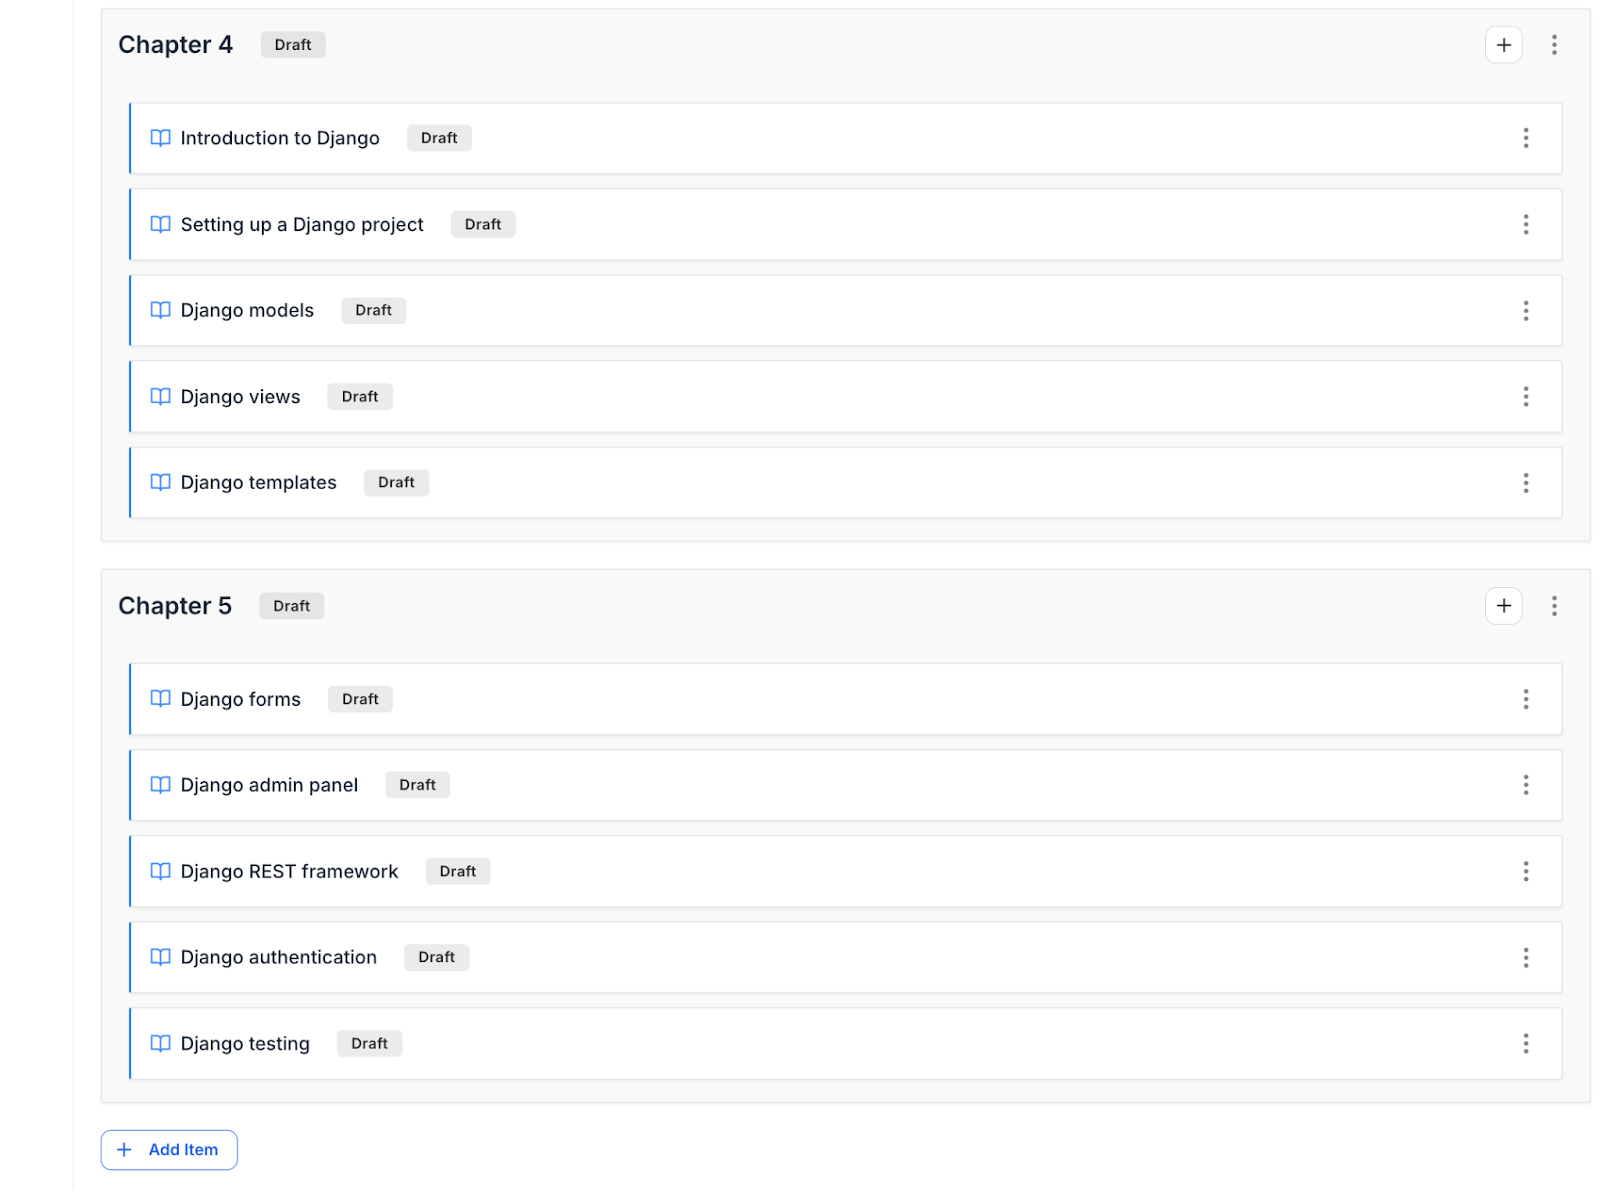Image resolution: width=1600 pixels, height=1191 pixels.
Task: Click book icon beside Django models
Action: coord(160,310)
